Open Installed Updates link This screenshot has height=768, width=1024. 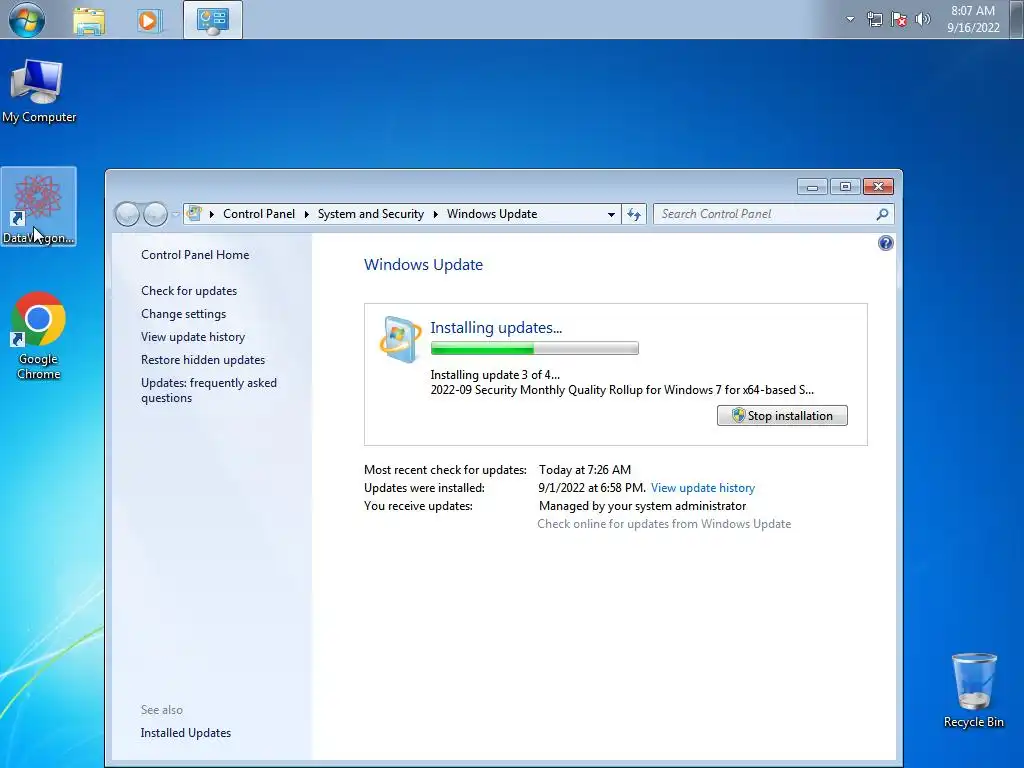tap(185, 733)
